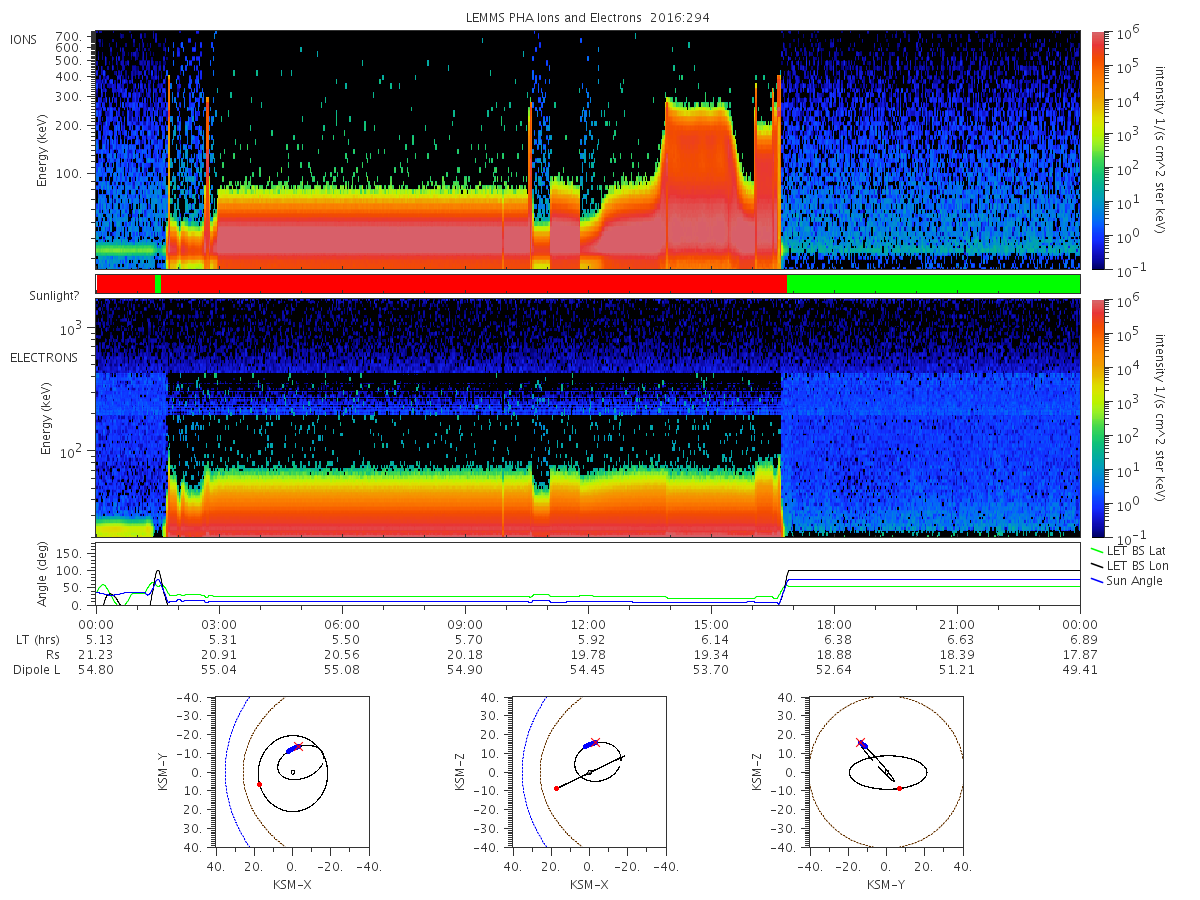Click the long green Sunlight bar section
Image resolution: width=1200 pixels, height=900 pixels.
click(934, 284)
